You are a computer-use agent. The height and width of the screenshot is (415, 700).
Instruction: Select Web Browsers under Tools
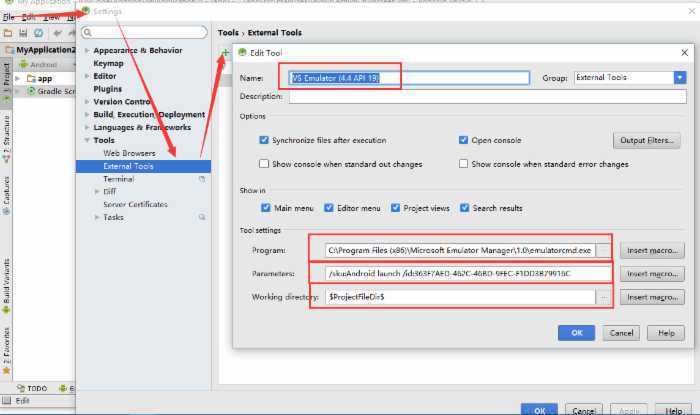(x=129, y=153)
